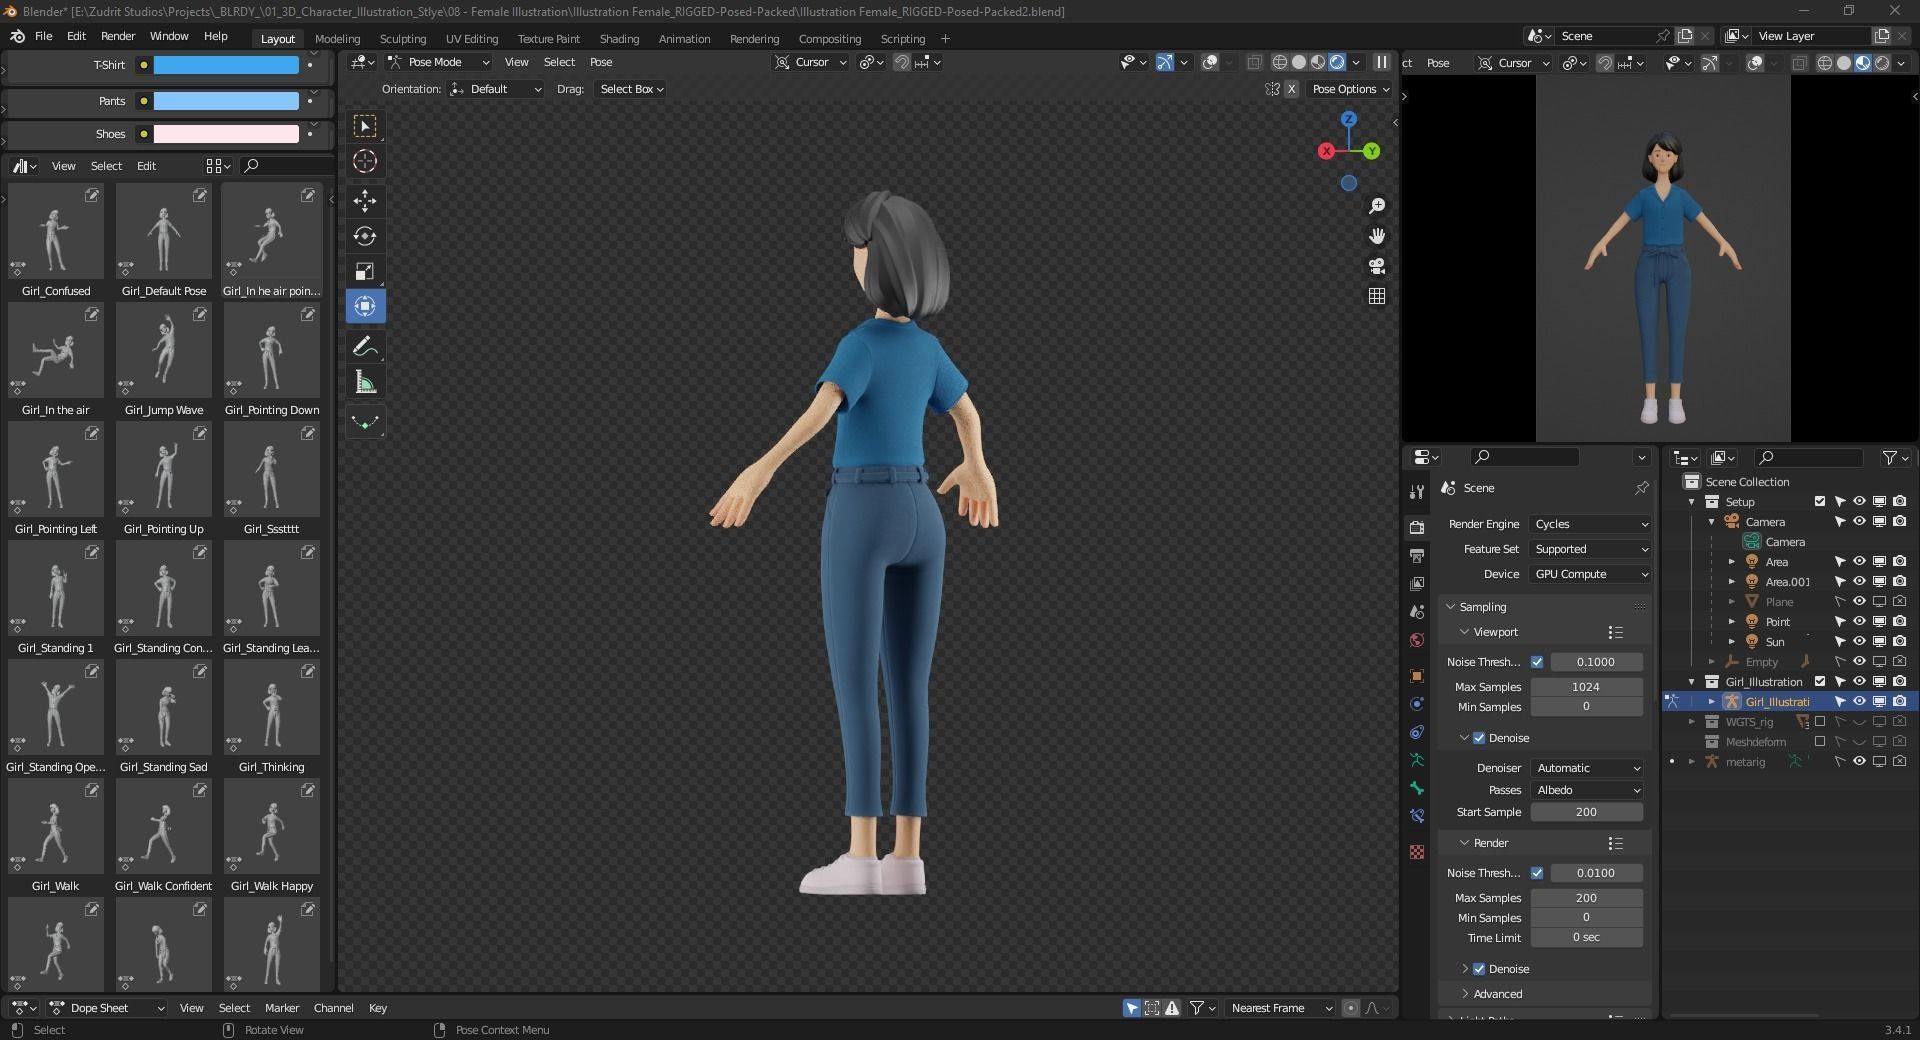Open the Render properties tab
This screenshot has width=1920, height=1040.
pos(1416,527)
